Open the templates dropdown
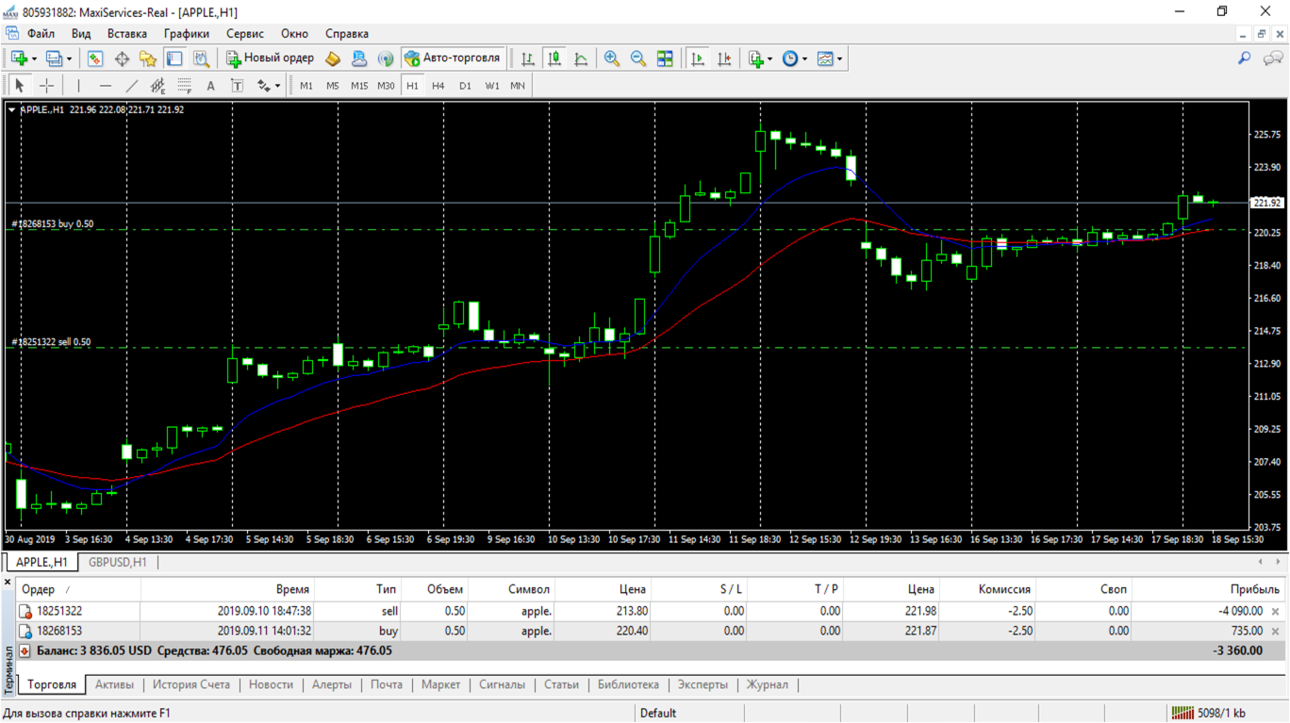 pyautogui.click(x=830, y=59)
